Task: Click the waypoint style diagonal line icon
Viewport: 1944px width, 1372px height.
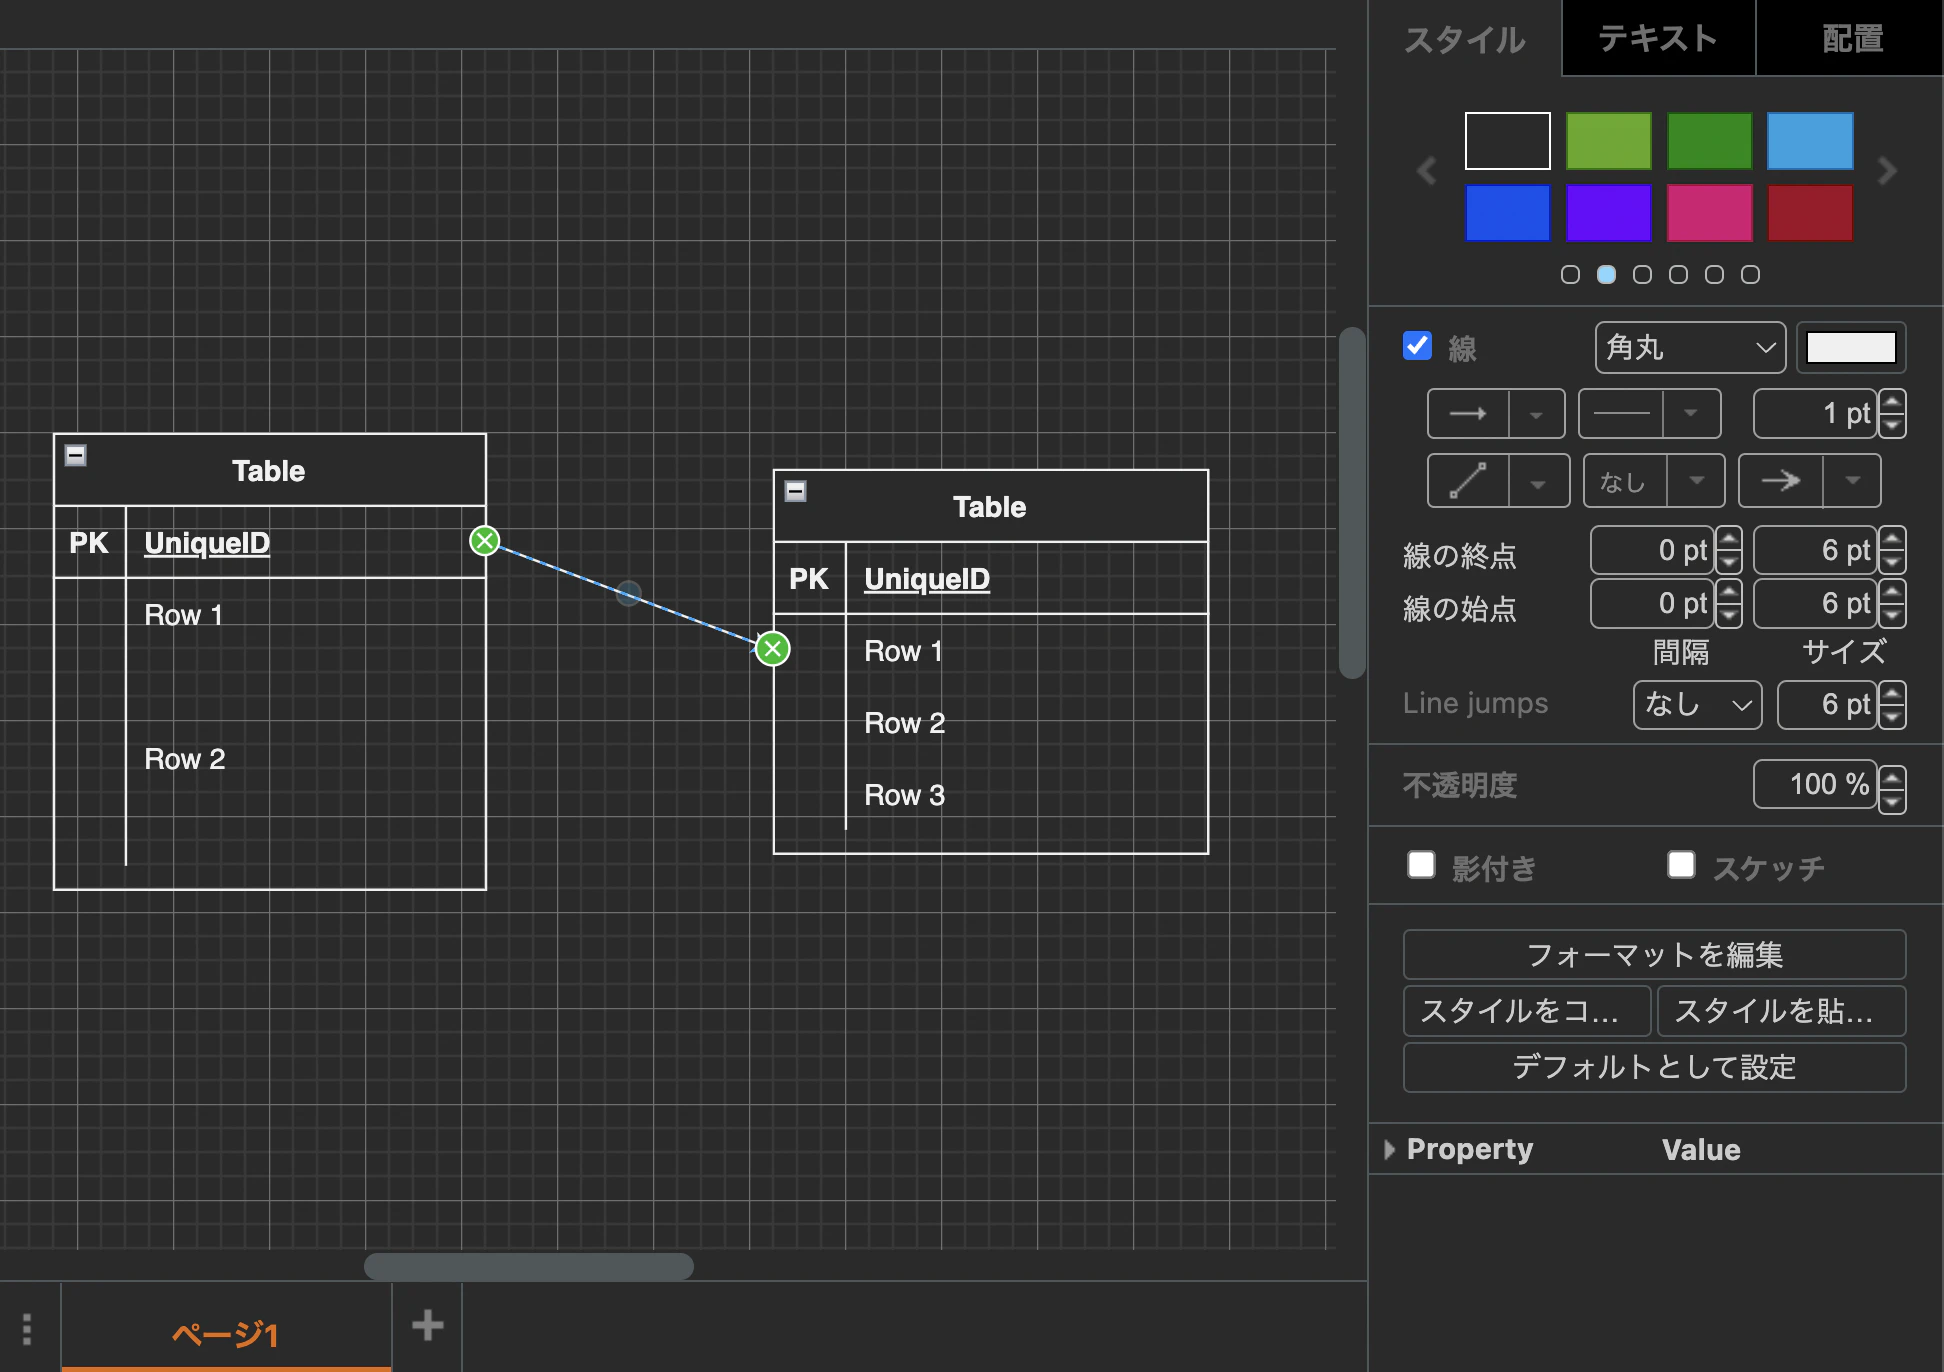Action: click(x=1468, y=481)
